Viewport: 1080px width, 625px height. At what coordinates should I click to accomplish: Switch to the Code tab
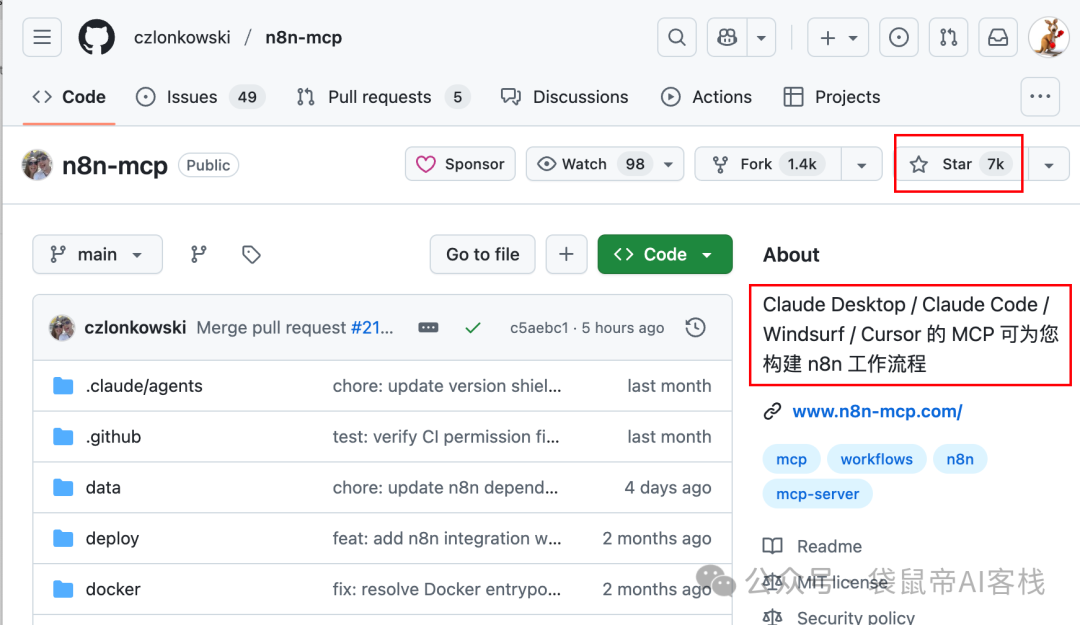click(69, 97)
